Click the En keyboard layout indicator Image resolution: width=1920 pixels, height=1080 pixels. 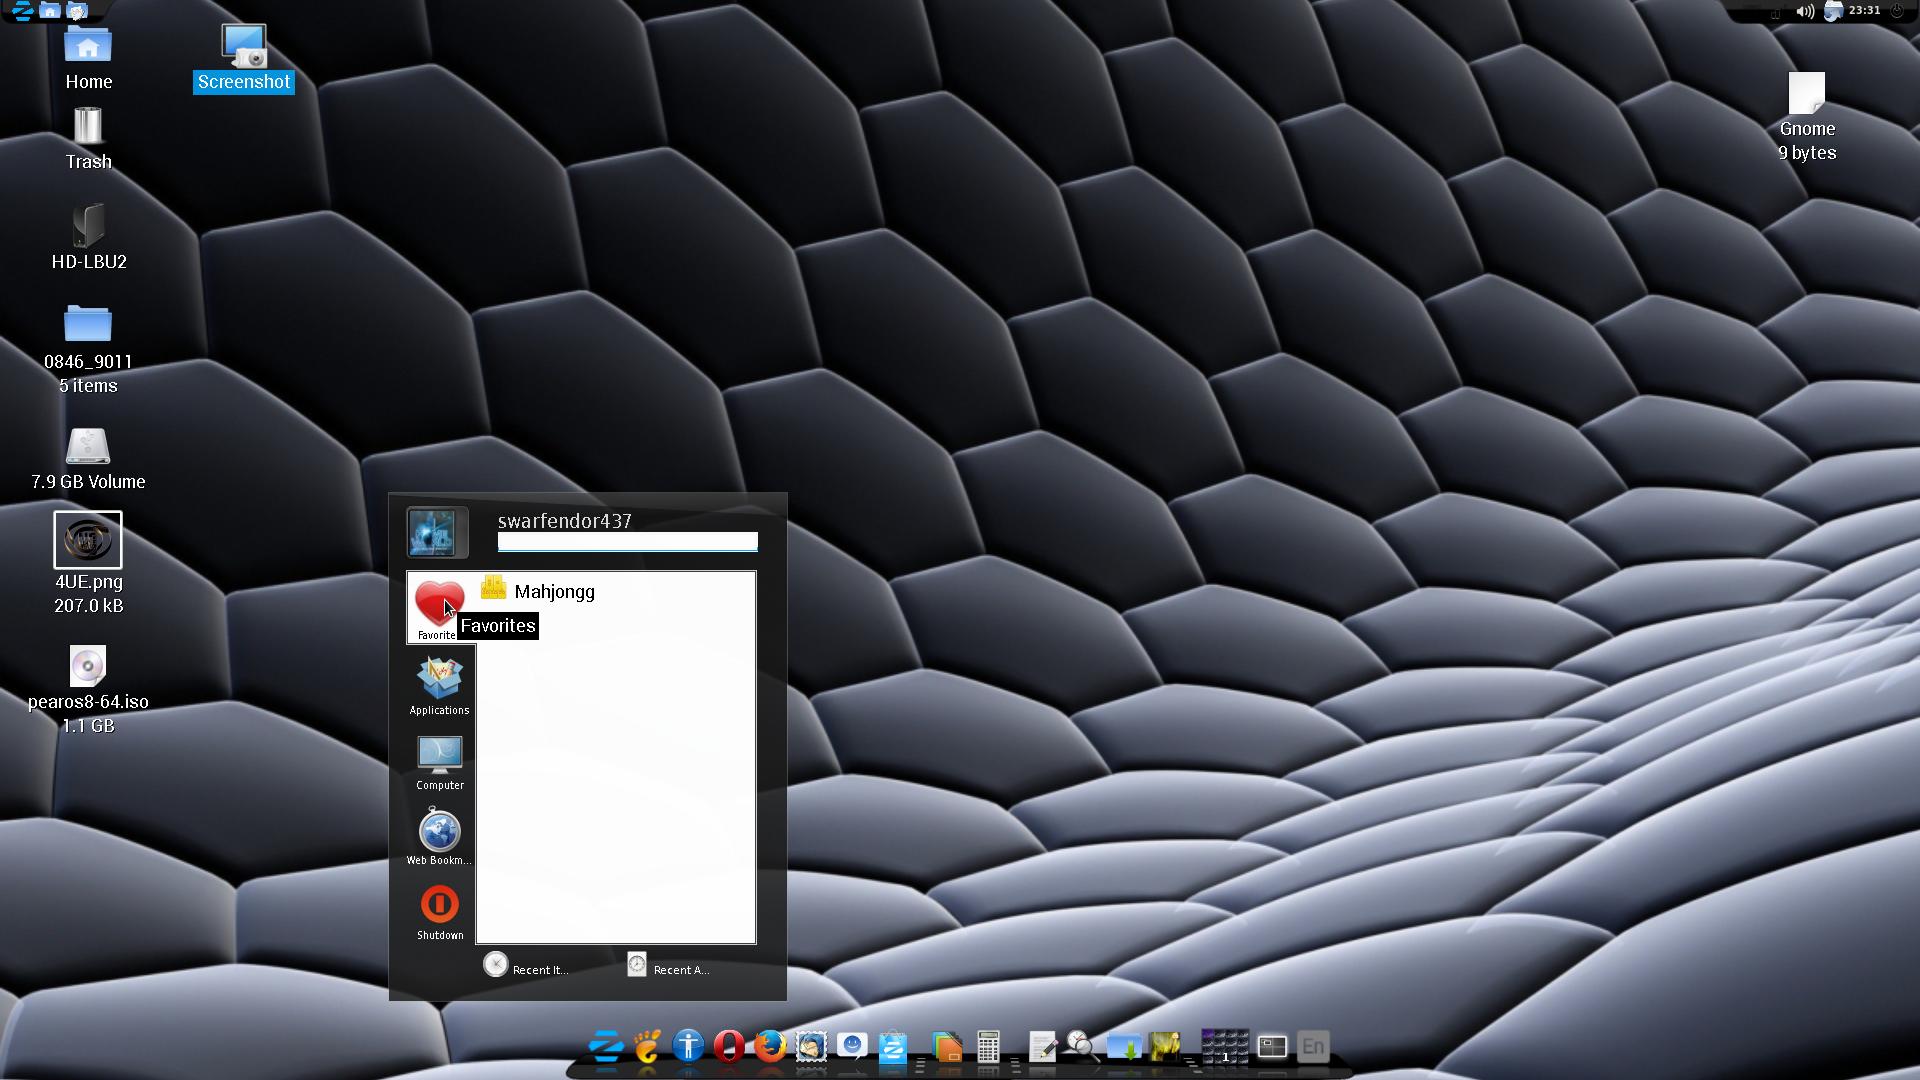(1312, 1047)
